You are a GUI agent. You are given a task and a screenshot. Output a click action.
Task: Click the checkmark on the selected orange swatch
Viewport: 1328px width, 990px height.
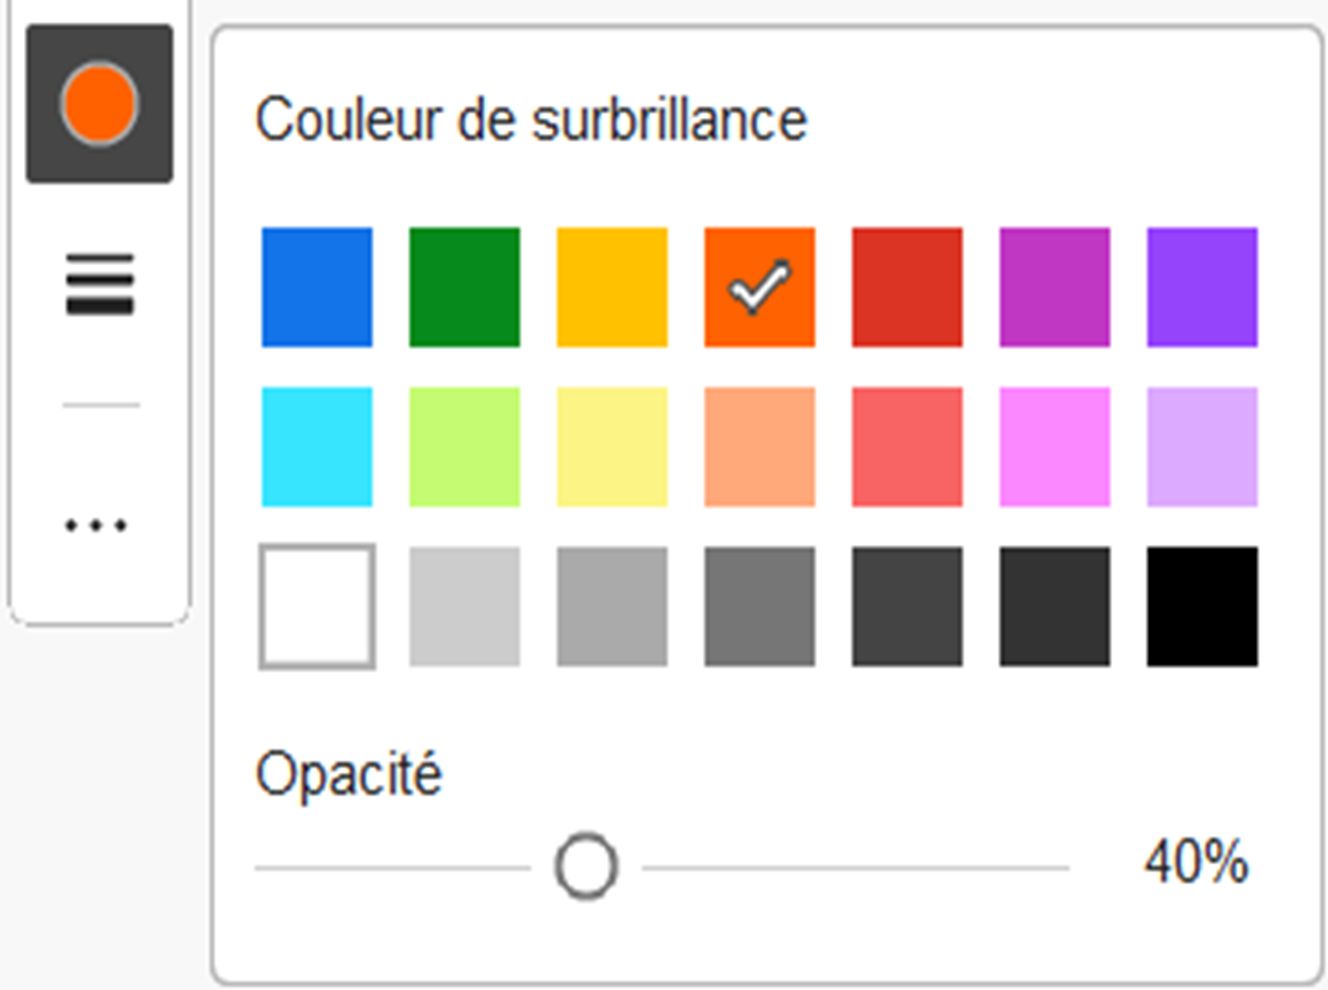pos(758,284)
